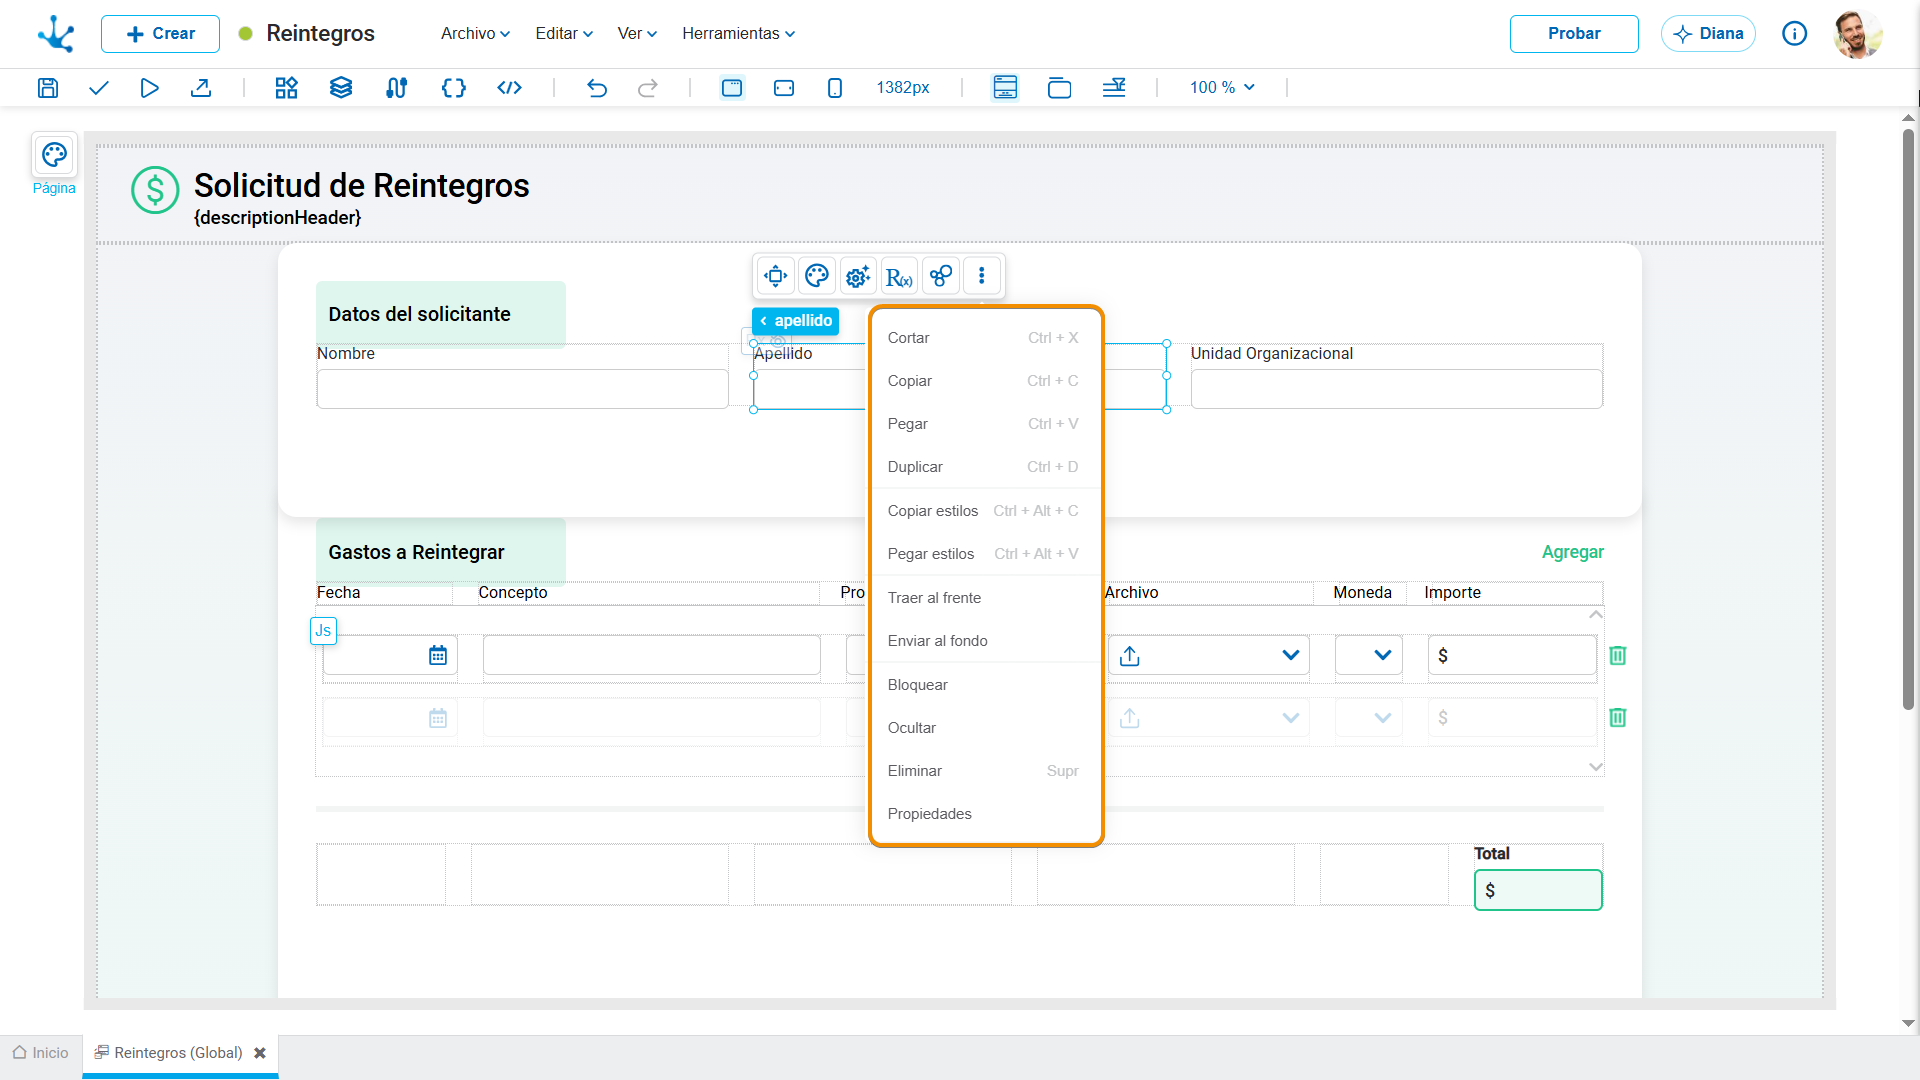Click the Nombre input field

pyautogui.click(x=522, y=389)
